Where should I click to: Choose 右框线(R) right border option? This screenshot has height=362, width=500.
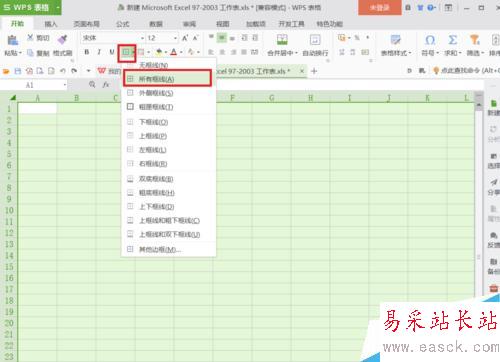(x=168, y=164)
